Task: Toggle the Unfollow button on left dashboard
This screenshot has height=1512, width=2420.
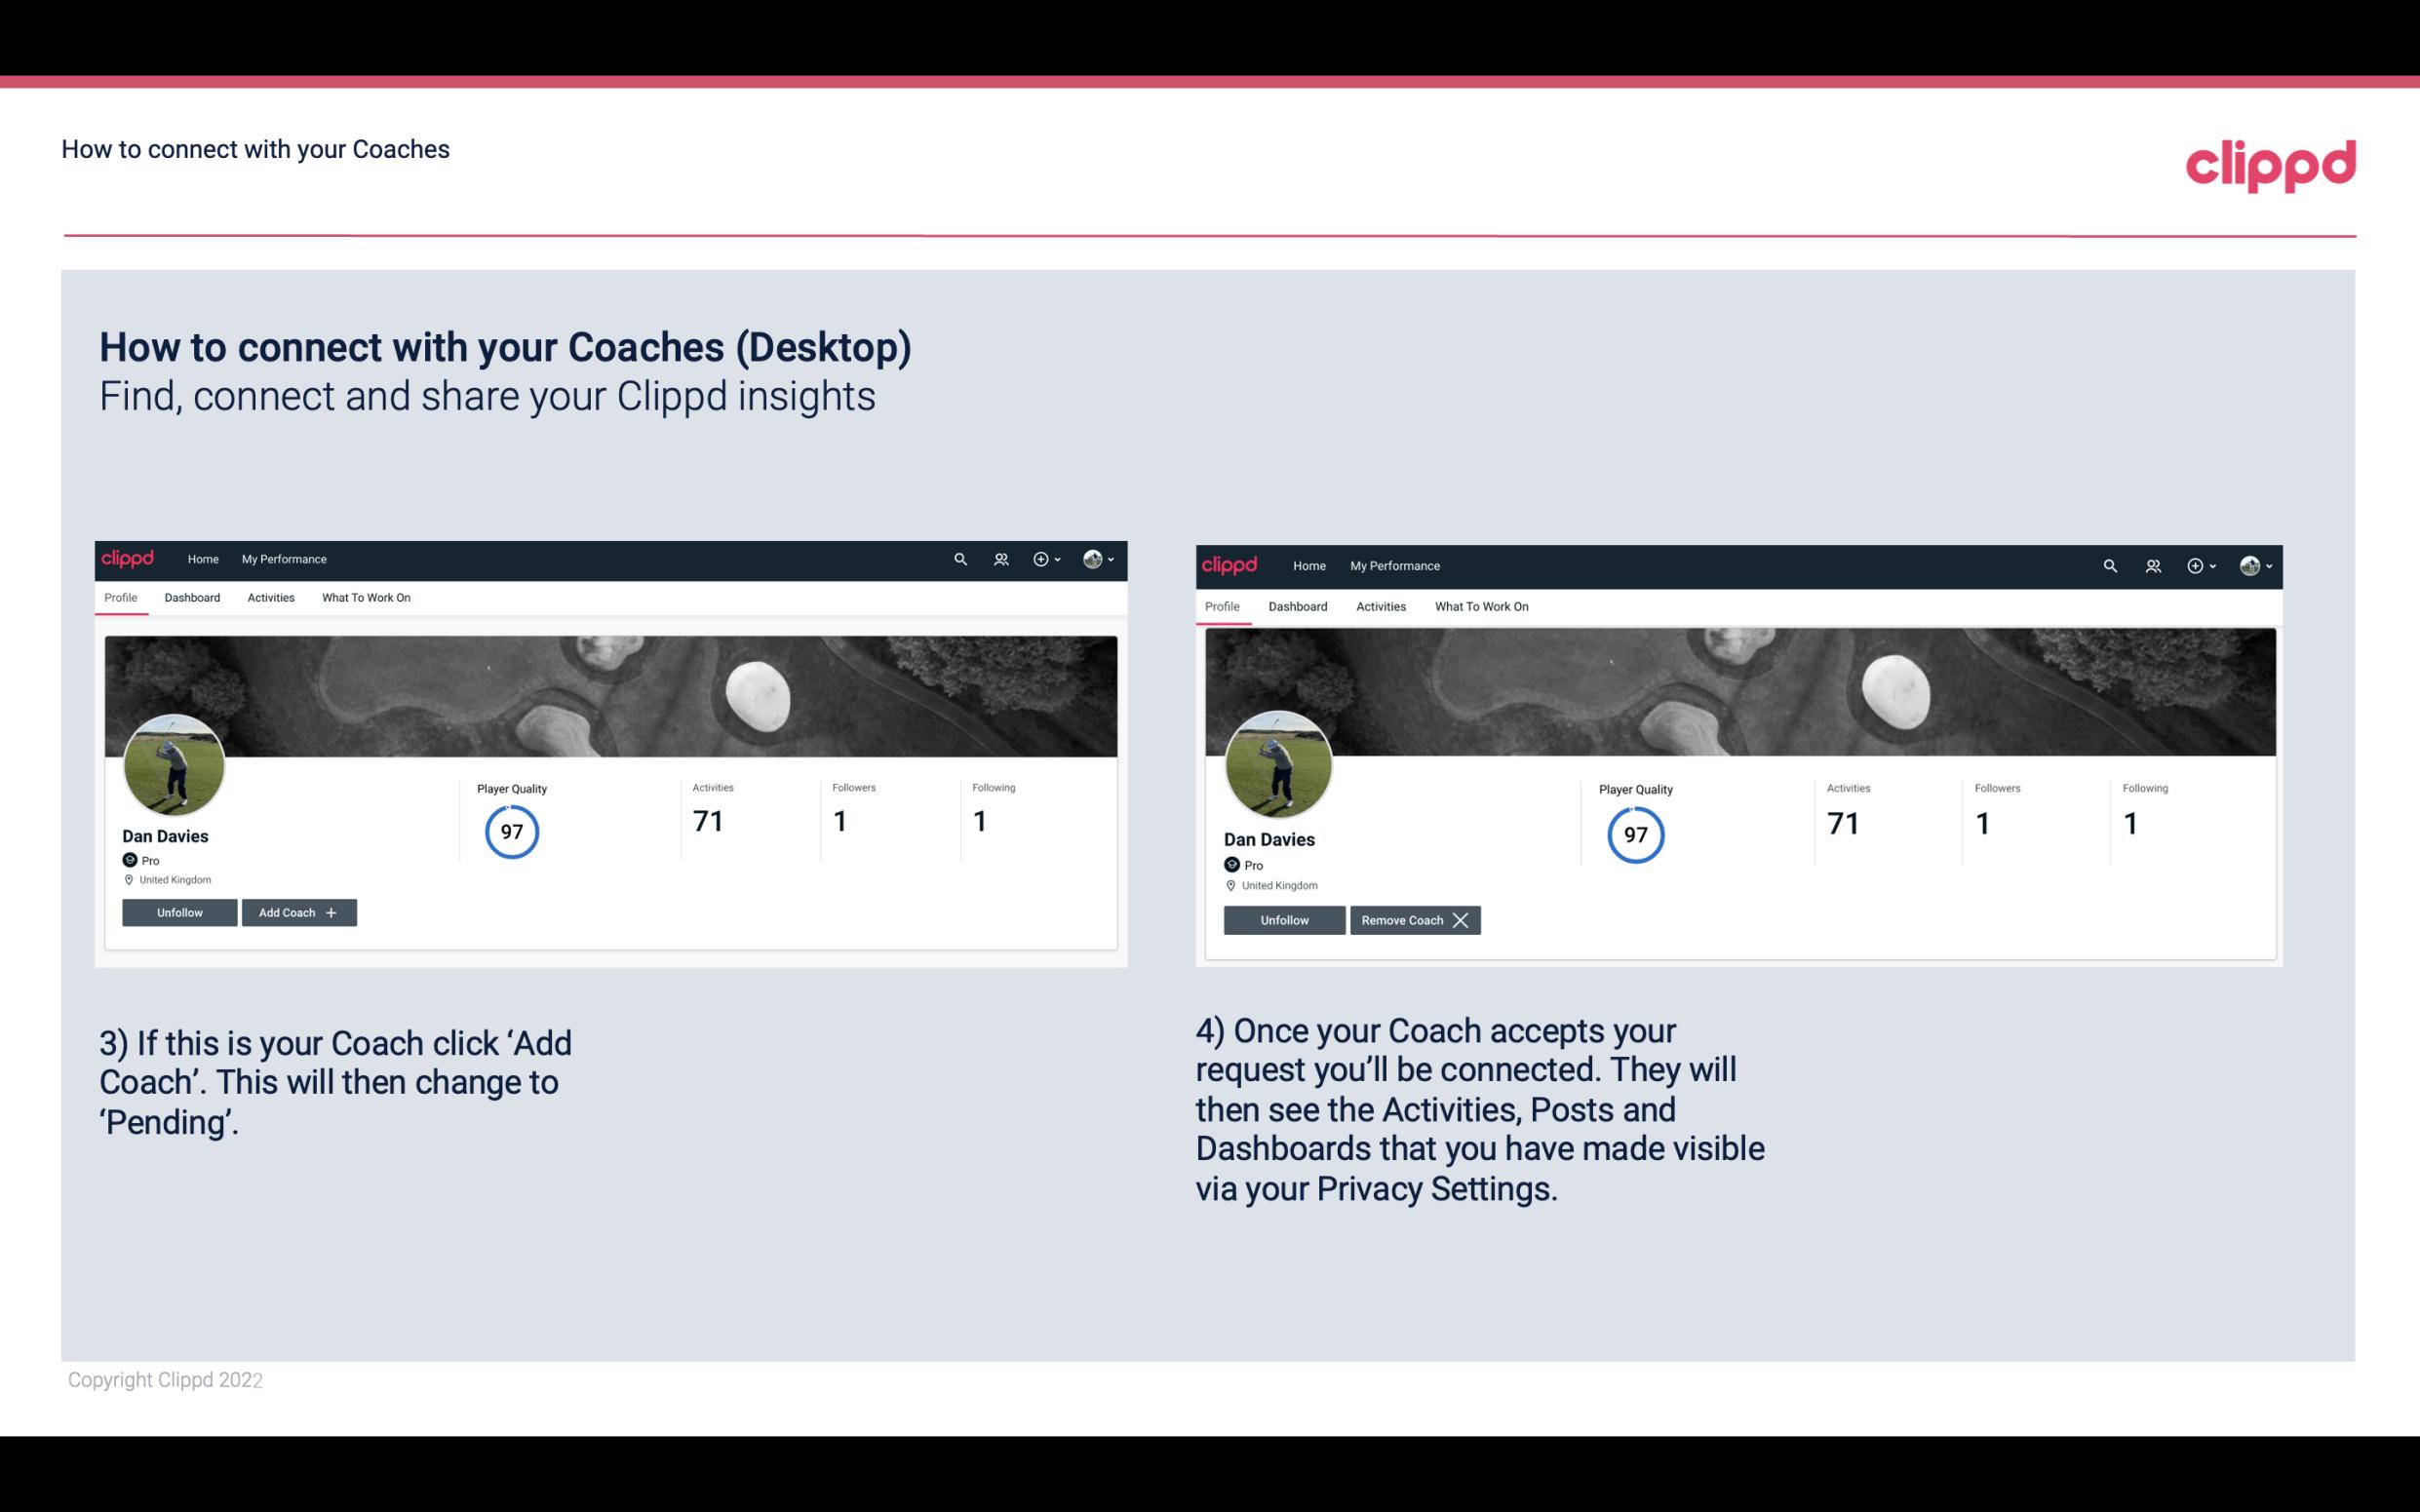Action: point(181,911)
